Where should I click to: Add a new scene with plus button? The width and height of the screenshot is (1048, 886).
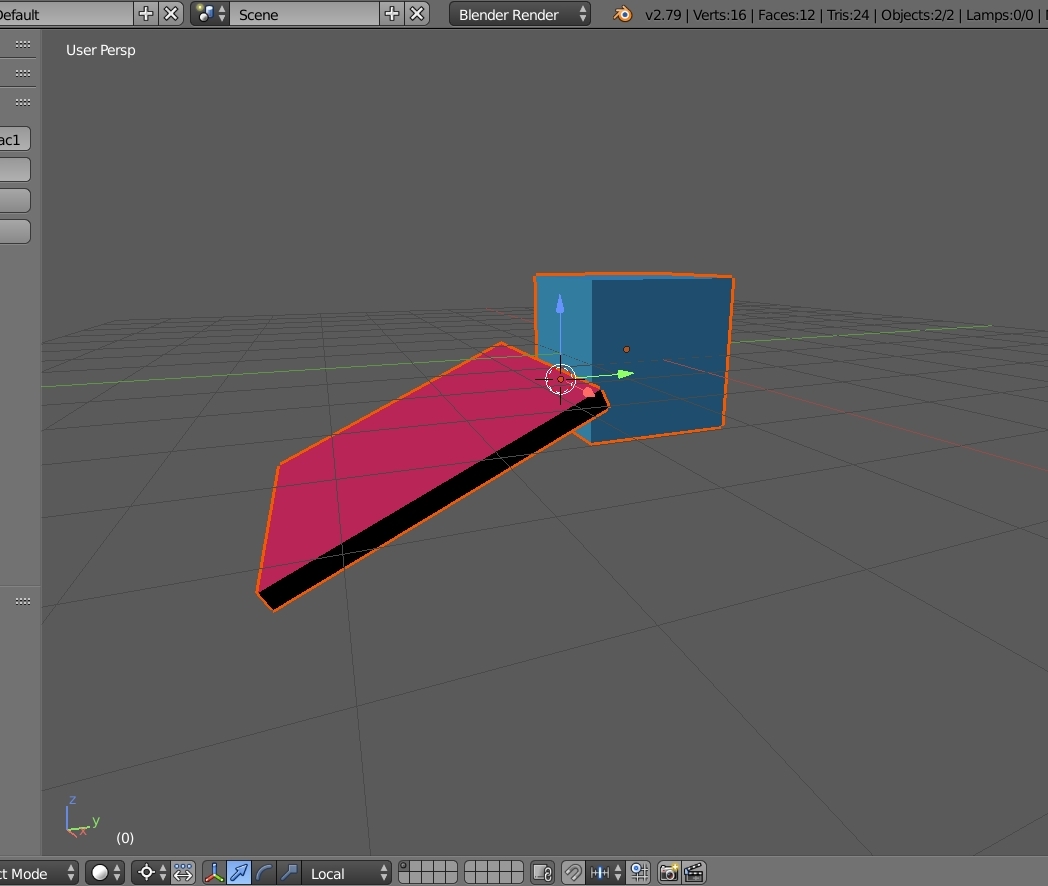pyautogui.click(x=392, y=14)
